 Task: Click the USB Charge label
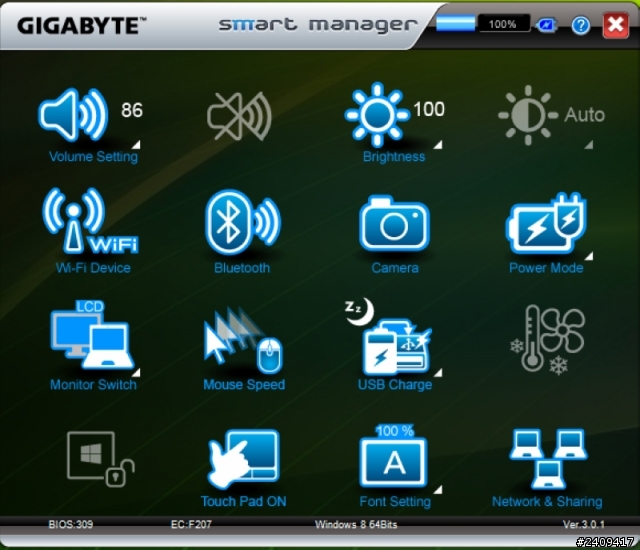click(395, 385)
